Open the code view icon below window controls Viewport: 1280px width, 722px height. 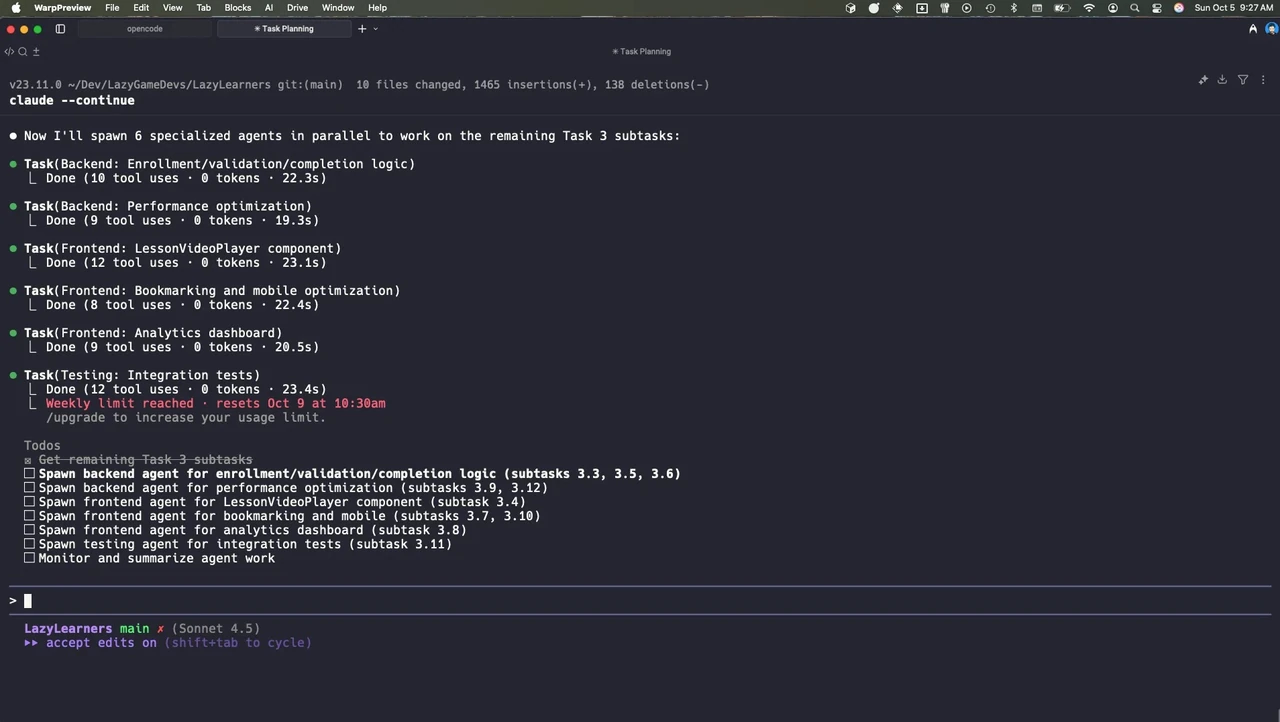[x=9, y=51]
